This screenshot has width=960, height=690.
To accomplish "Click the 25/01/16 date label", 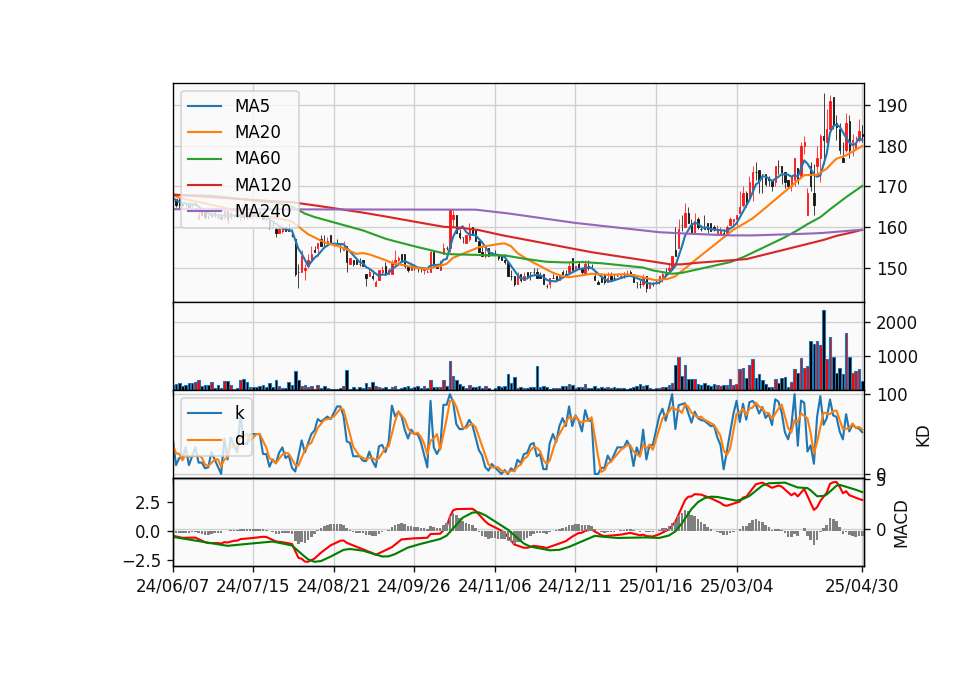I will (x=656, y=586).
